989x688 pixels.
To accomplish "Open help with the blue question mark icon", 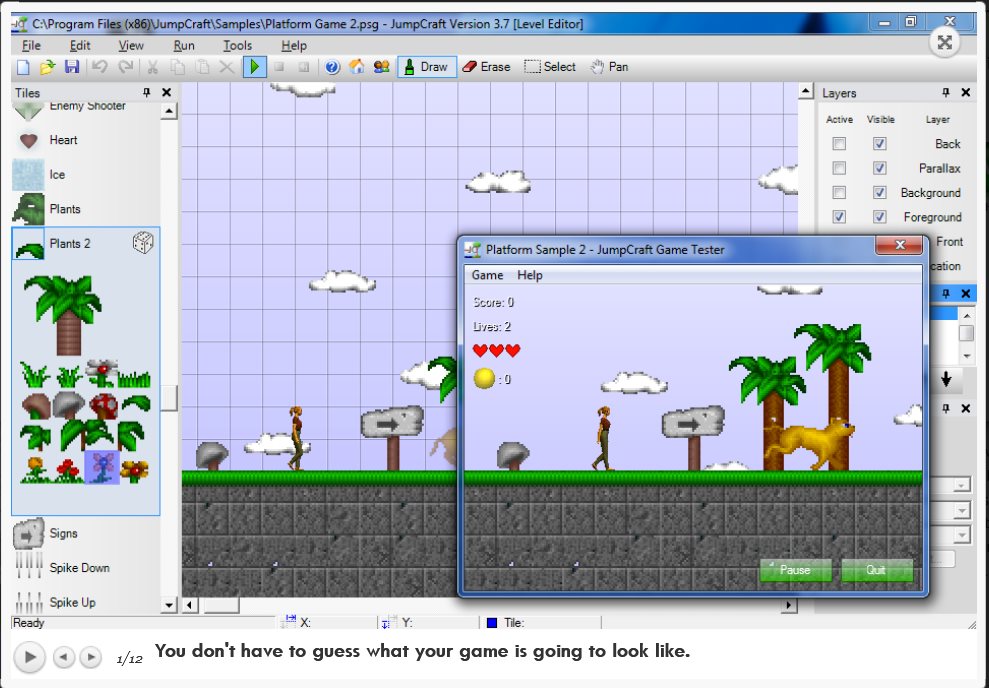I will tap(332, 67).
